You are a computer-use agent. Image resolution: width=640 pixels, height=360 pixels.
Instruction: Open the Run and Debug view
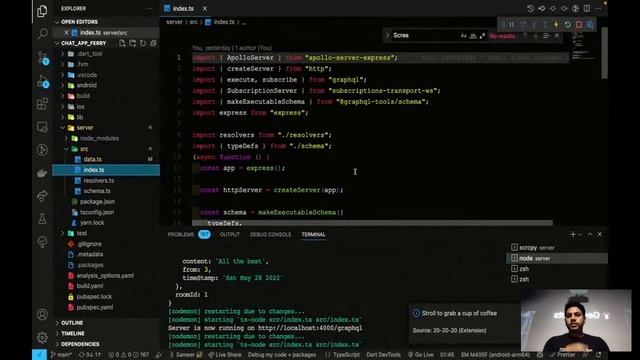click(42, 81)
